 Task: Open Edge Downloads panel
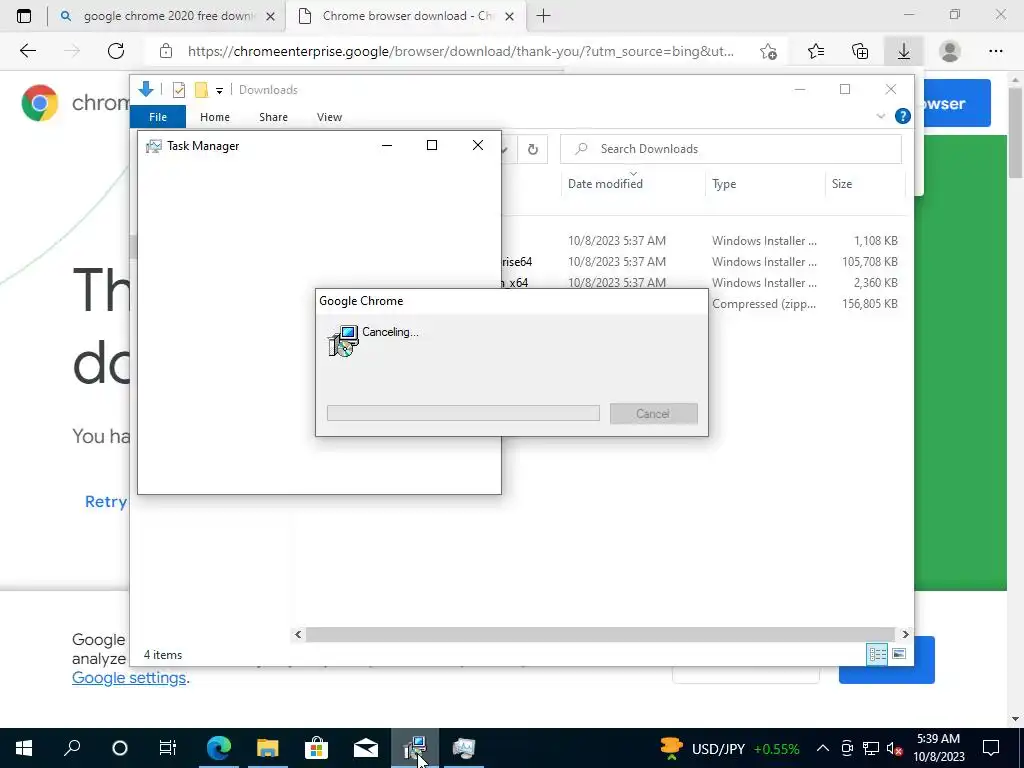[904, 51]
